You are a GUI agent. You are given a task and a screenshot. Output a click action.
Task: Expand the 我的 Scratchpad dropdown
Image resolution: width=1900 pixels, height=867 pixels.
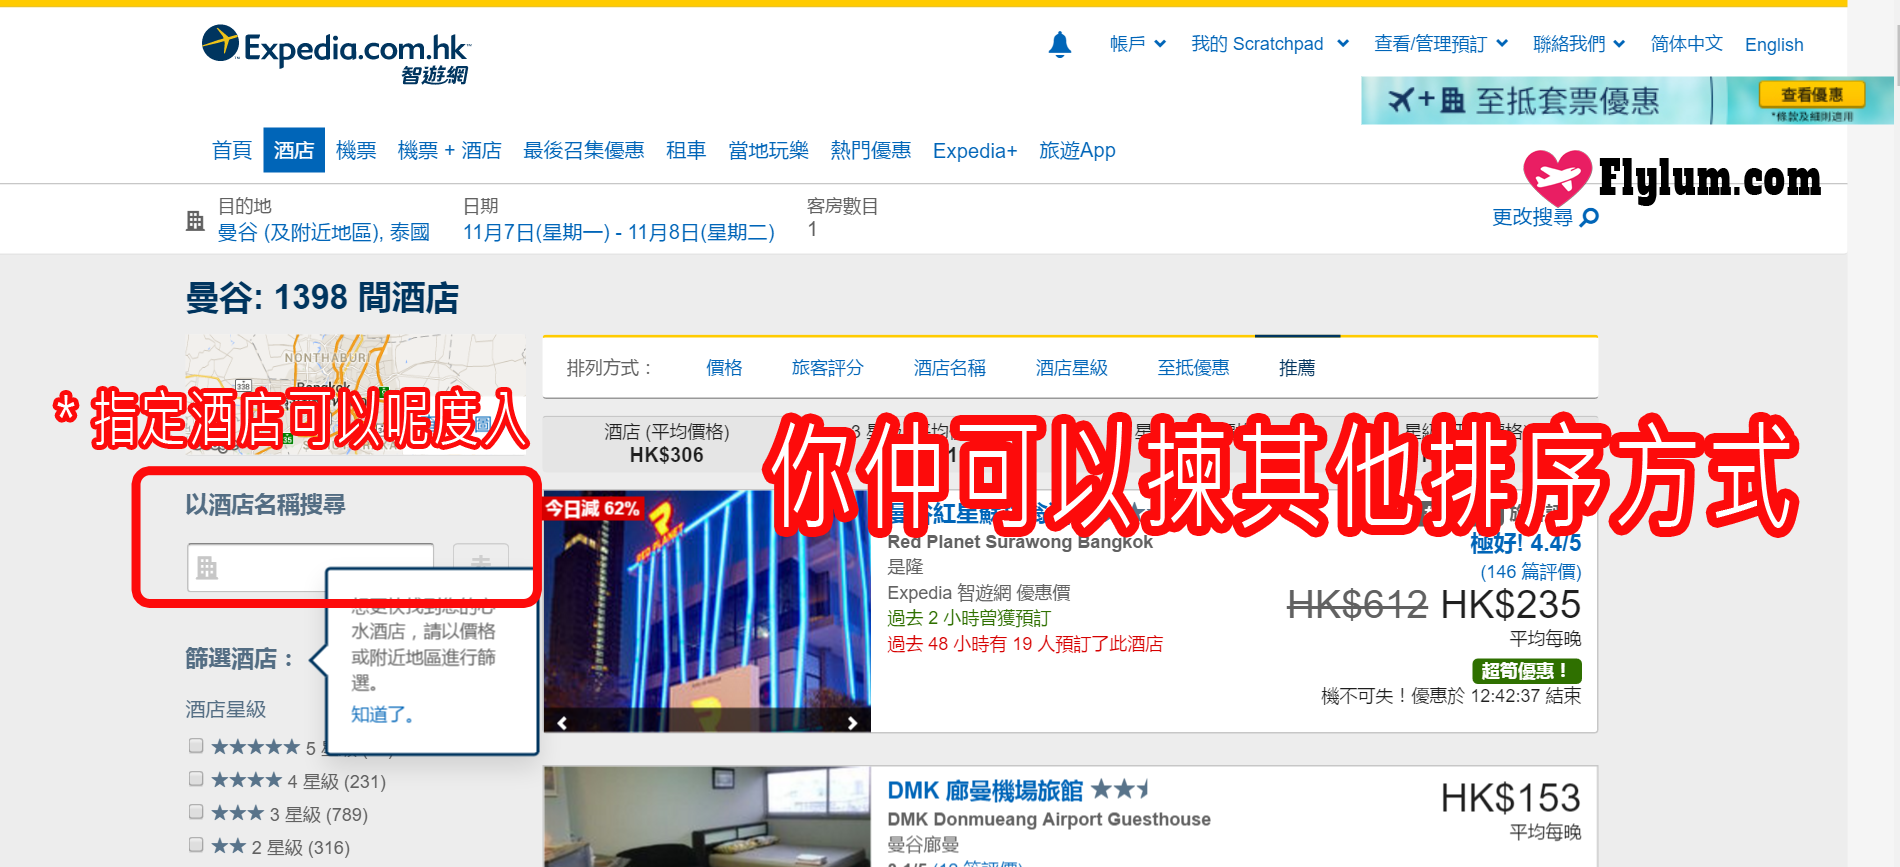coord(1270,44)
